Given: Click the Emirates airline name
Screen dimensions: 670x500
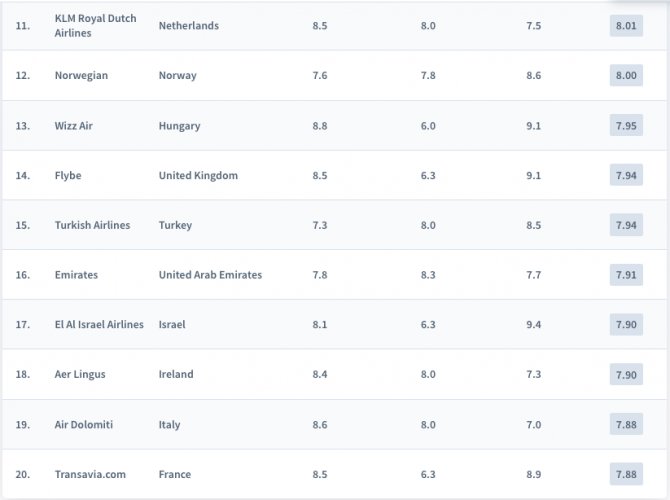Looking at the screenshot, I should (76, 275).
